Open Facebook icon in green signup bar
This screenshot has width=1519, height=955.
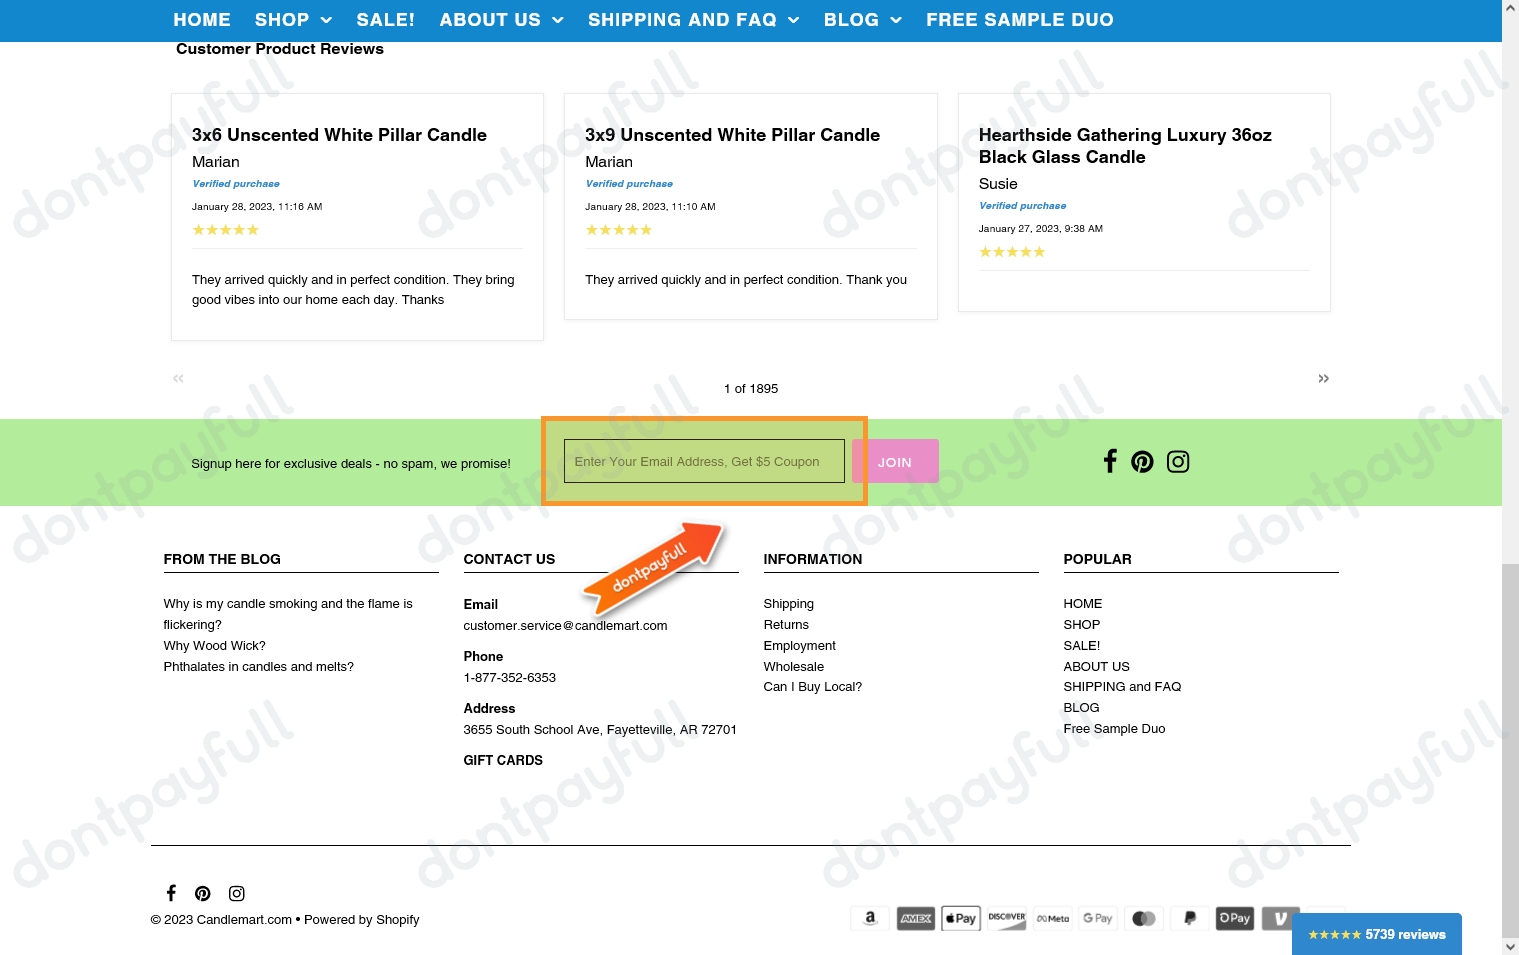1109,461
